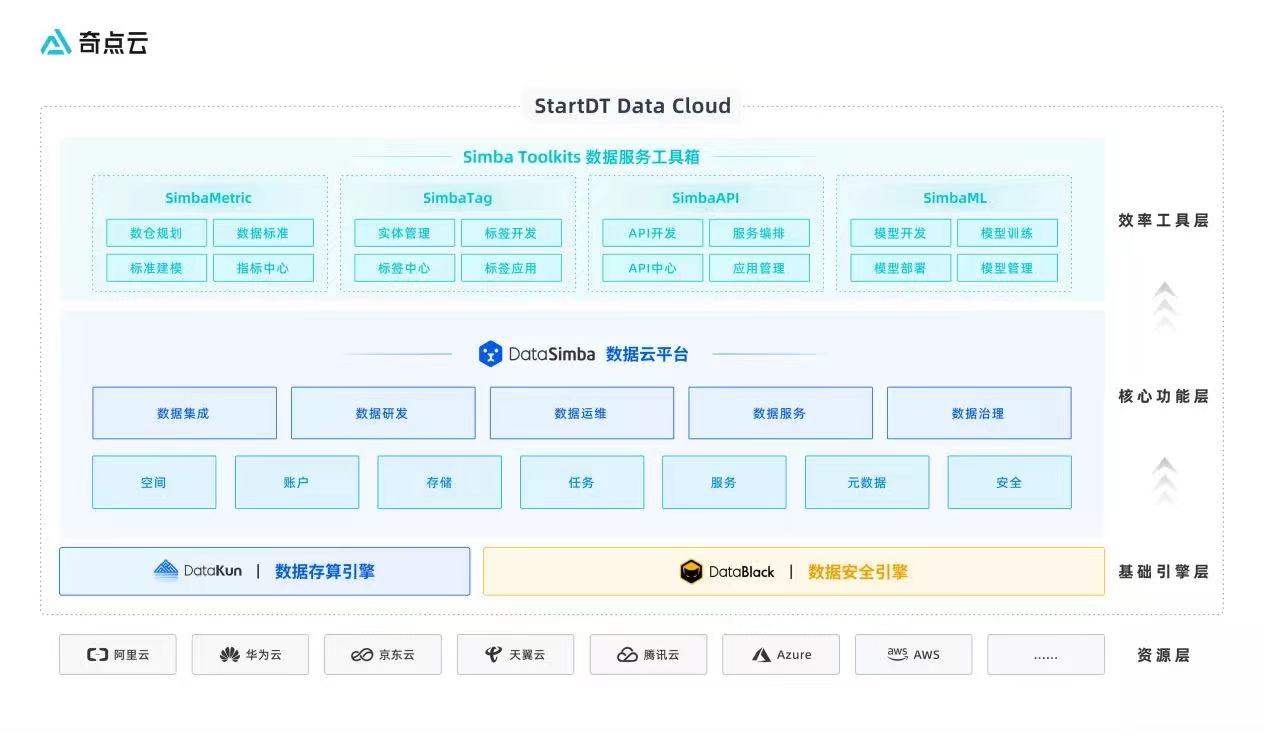Click the 模型开发 box
1265x736 pixels.
[x=900, y=233]
